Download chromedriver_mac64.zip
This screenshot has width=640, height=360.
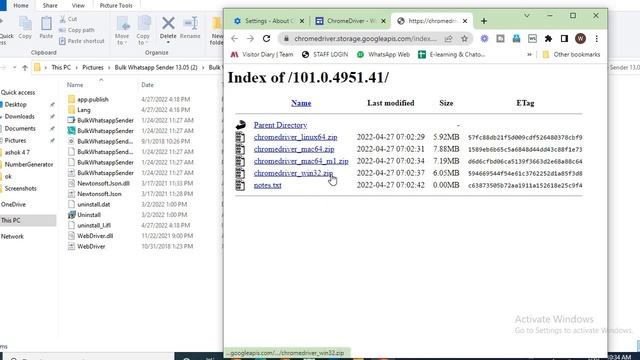pyautogui.click(x=294, y=149)
